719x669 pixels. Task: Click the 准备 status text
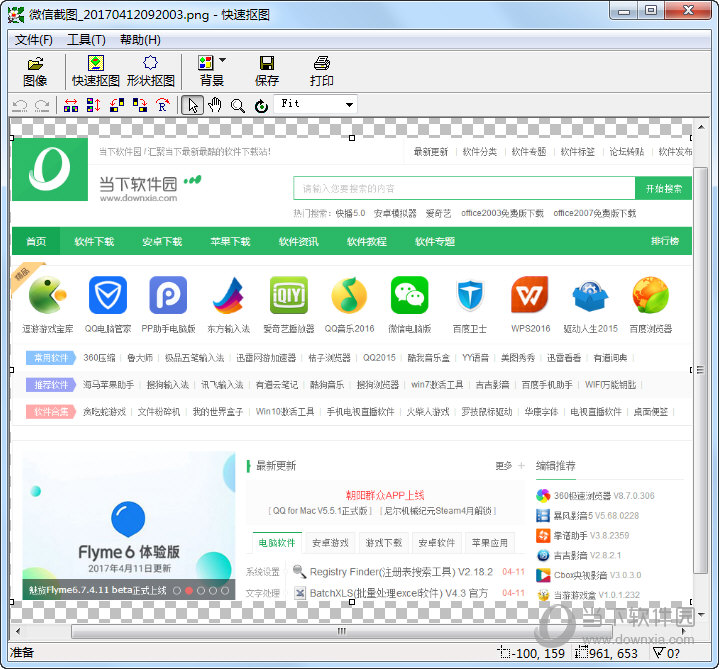click(x=22, y=652)
